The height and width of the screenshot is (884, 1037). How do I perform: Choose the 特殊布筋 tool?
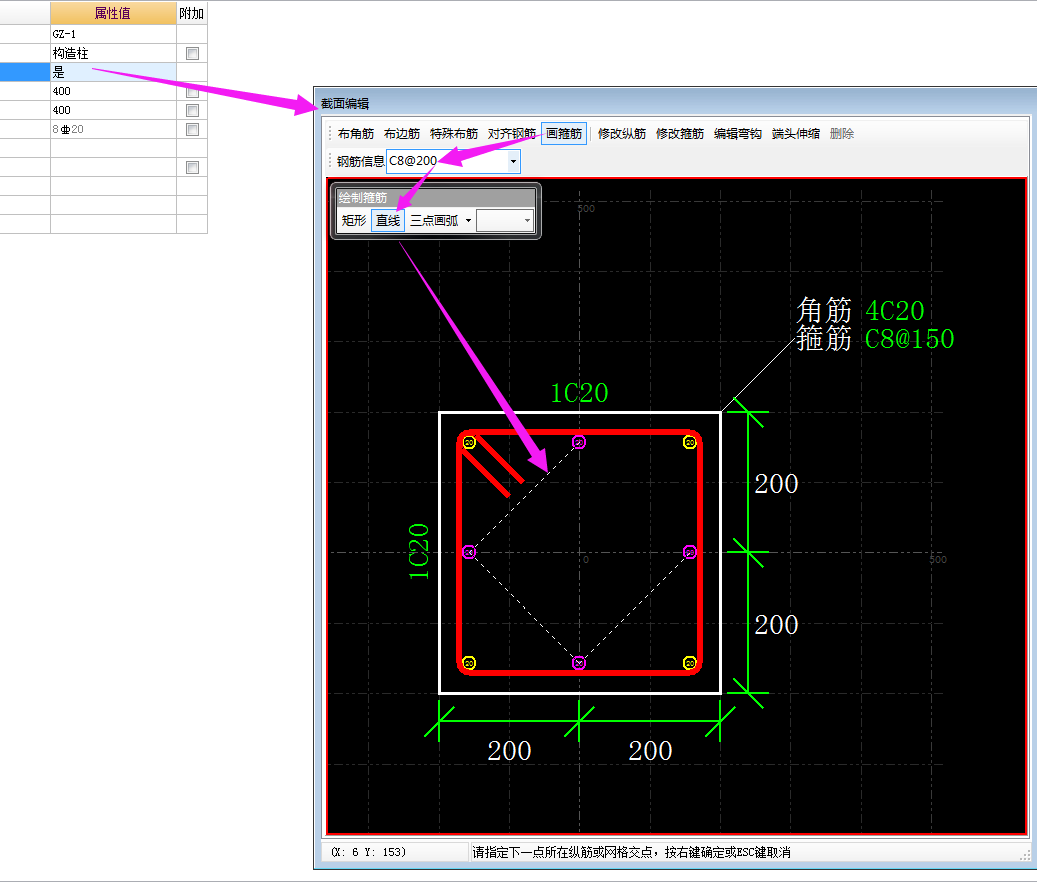click(x=454, y=134)
